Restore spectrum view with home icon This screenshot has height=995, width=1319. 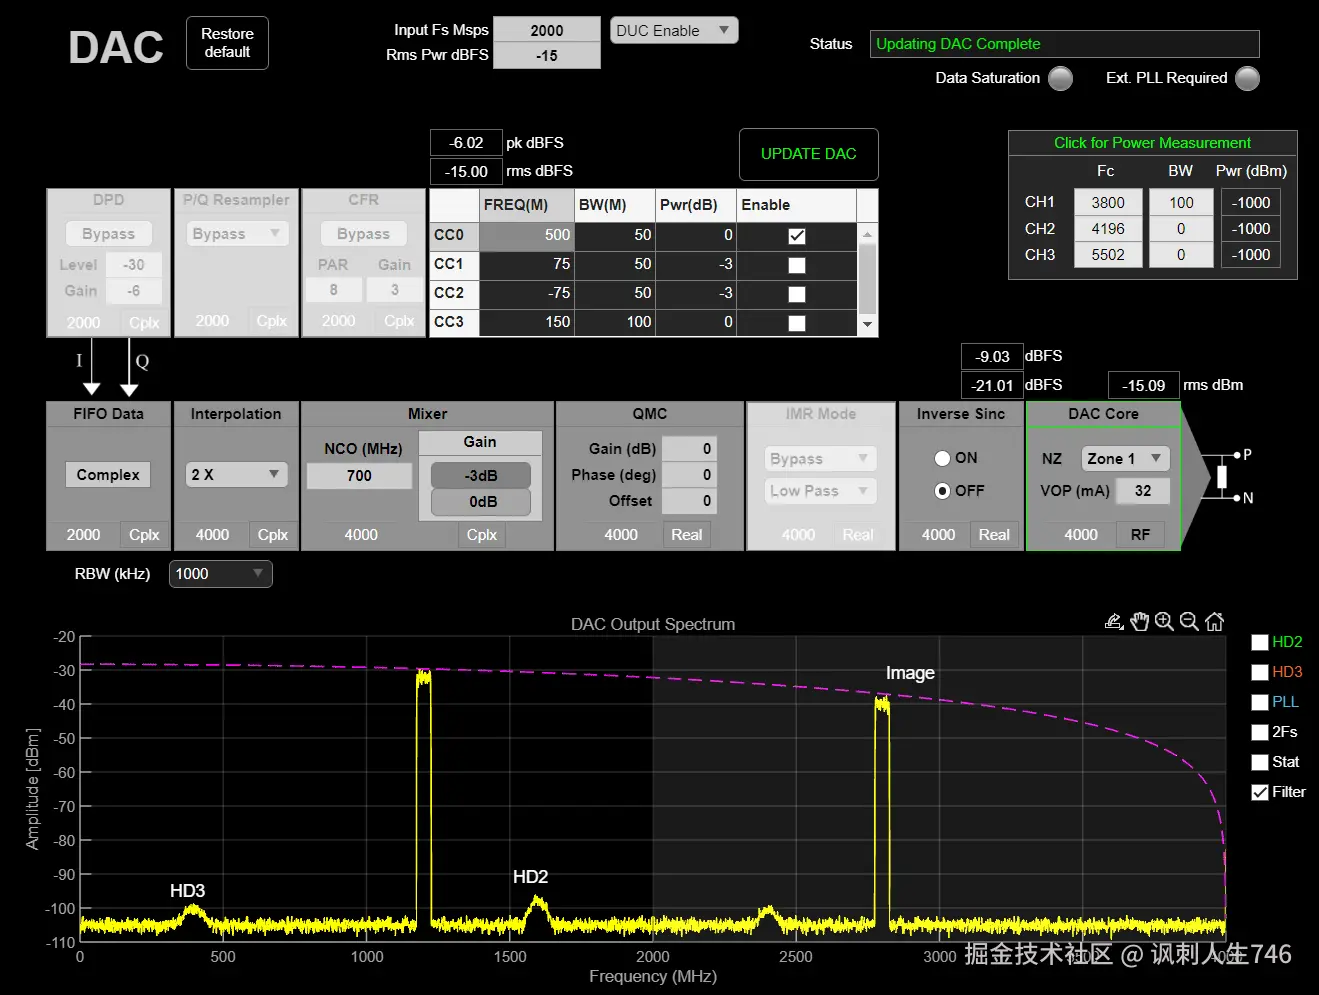1214,621
